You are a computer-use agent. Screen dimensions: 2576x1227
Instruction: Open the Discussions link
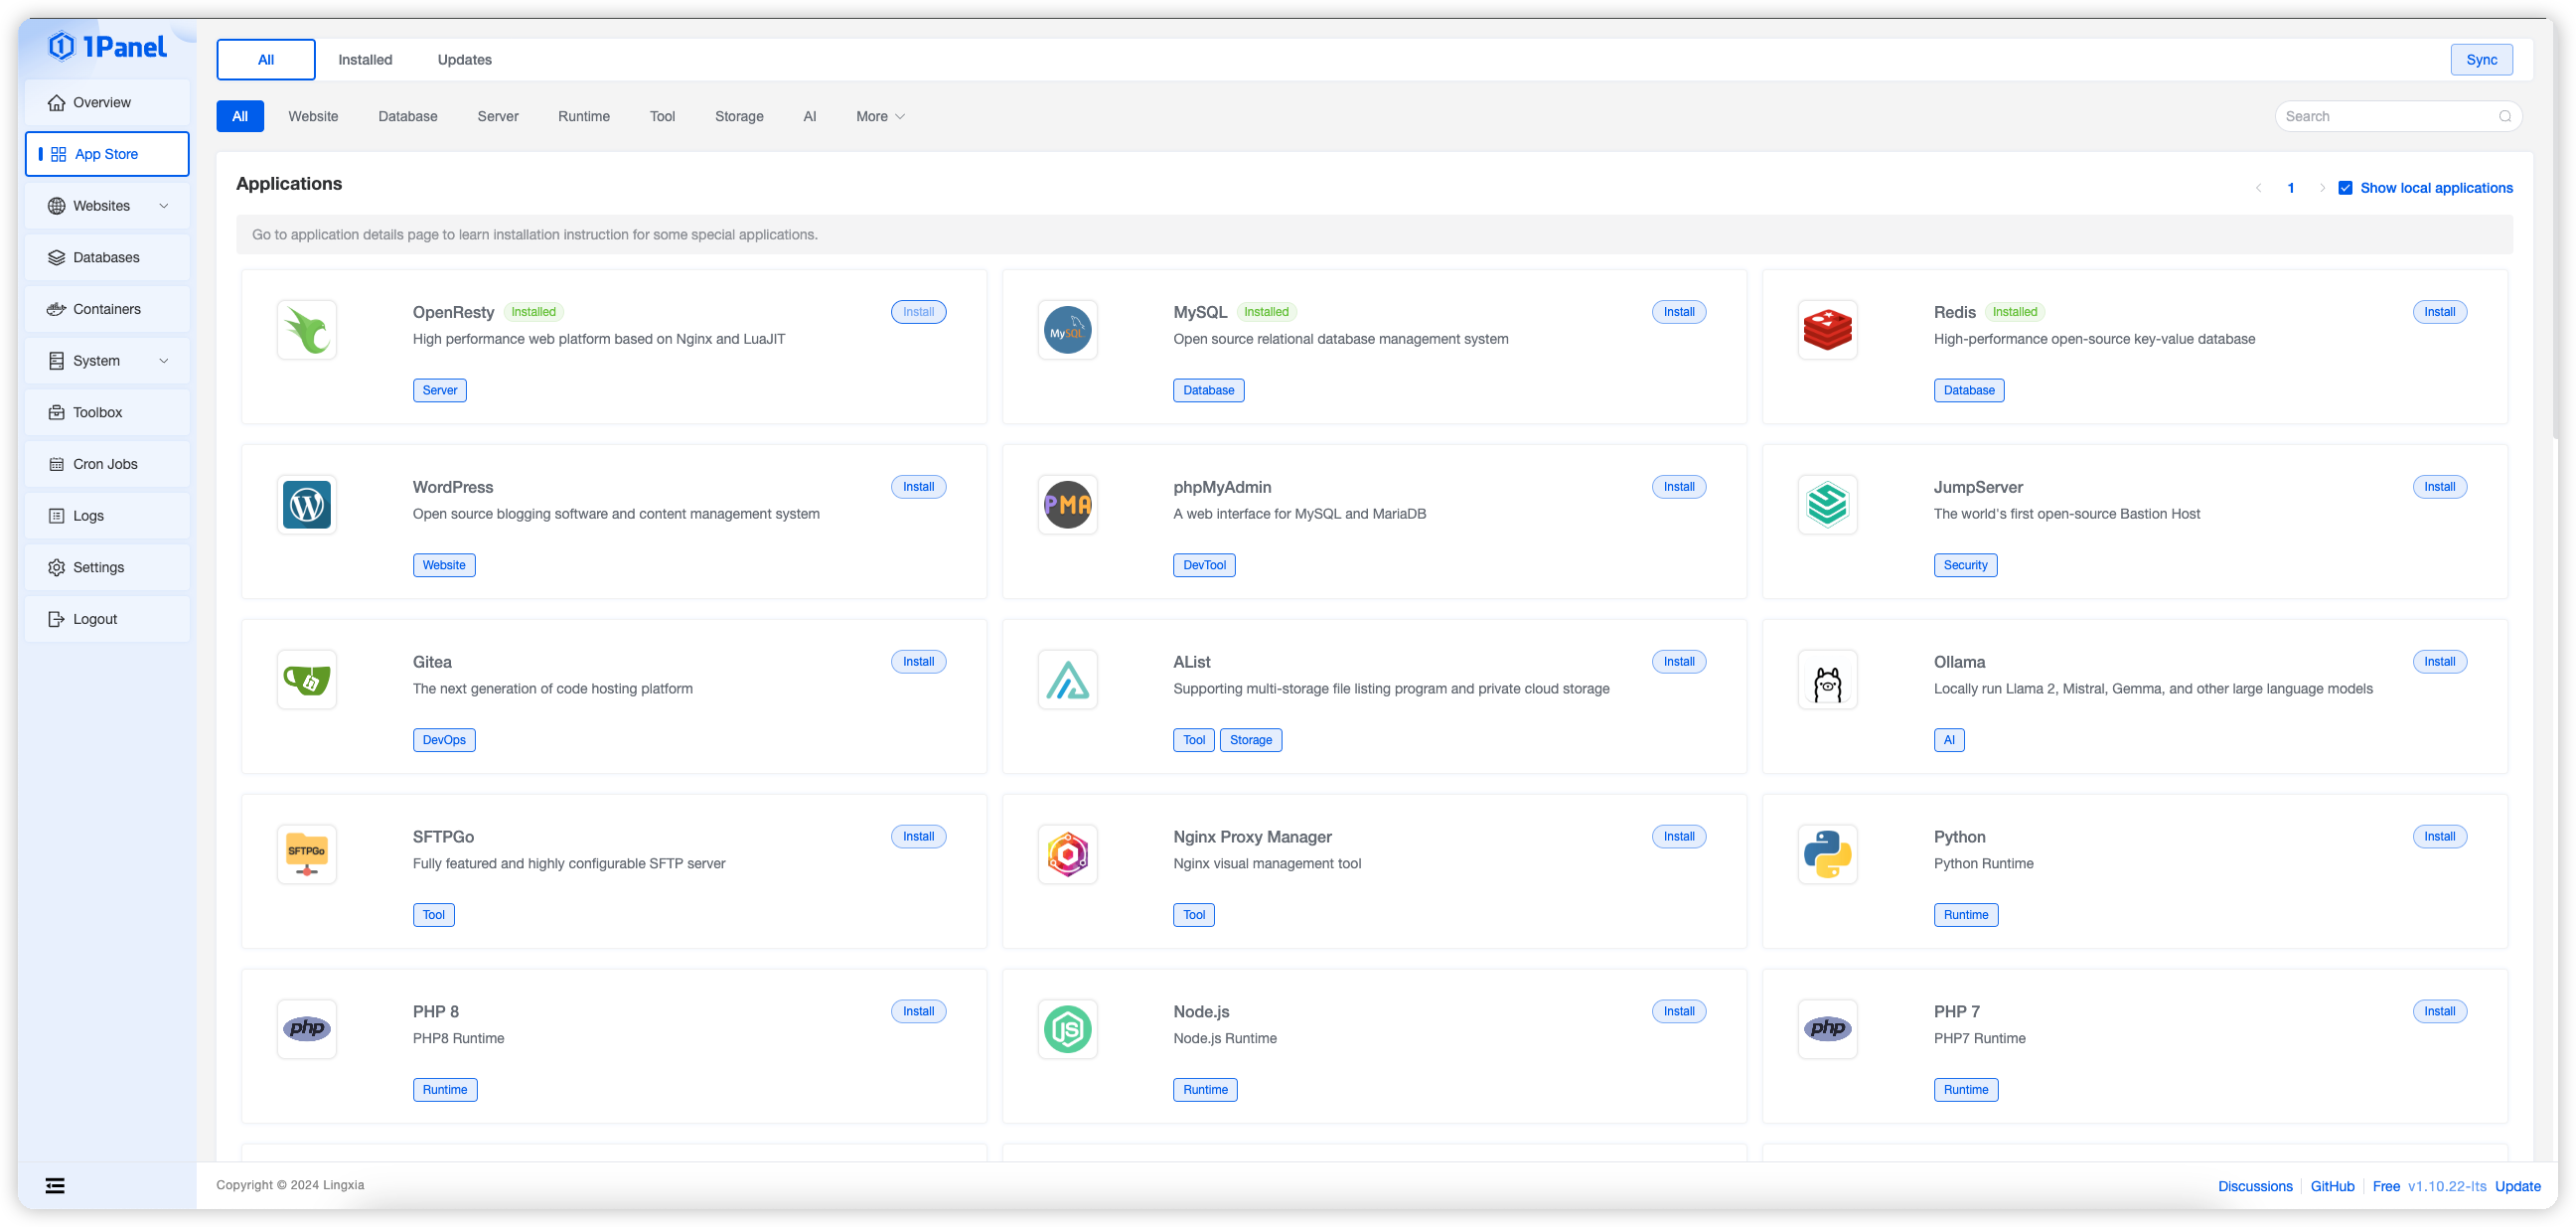[2255, 1186]
